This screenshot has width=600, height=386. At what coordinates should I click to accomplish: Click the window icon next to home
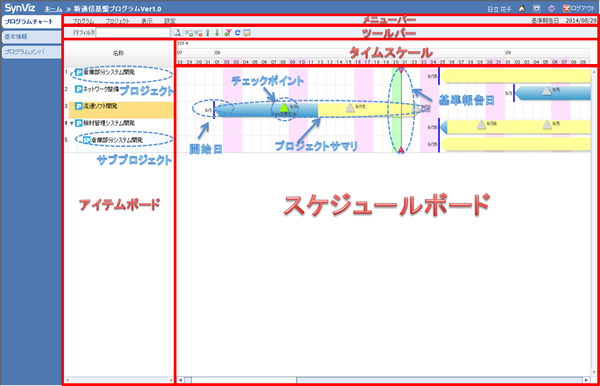[x=536, y=8]
